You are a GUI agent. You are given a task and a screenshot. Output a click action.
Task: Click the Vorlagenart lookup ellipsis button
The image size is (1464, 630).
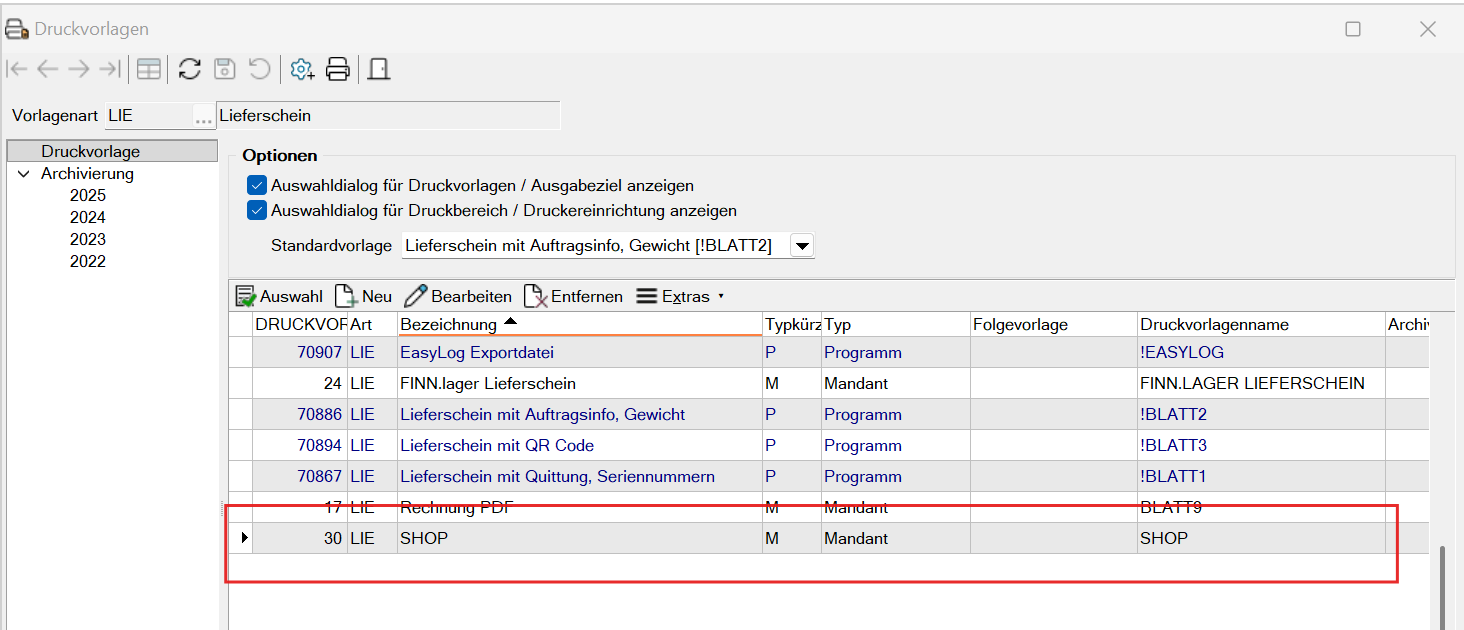(x=203, y=116)
